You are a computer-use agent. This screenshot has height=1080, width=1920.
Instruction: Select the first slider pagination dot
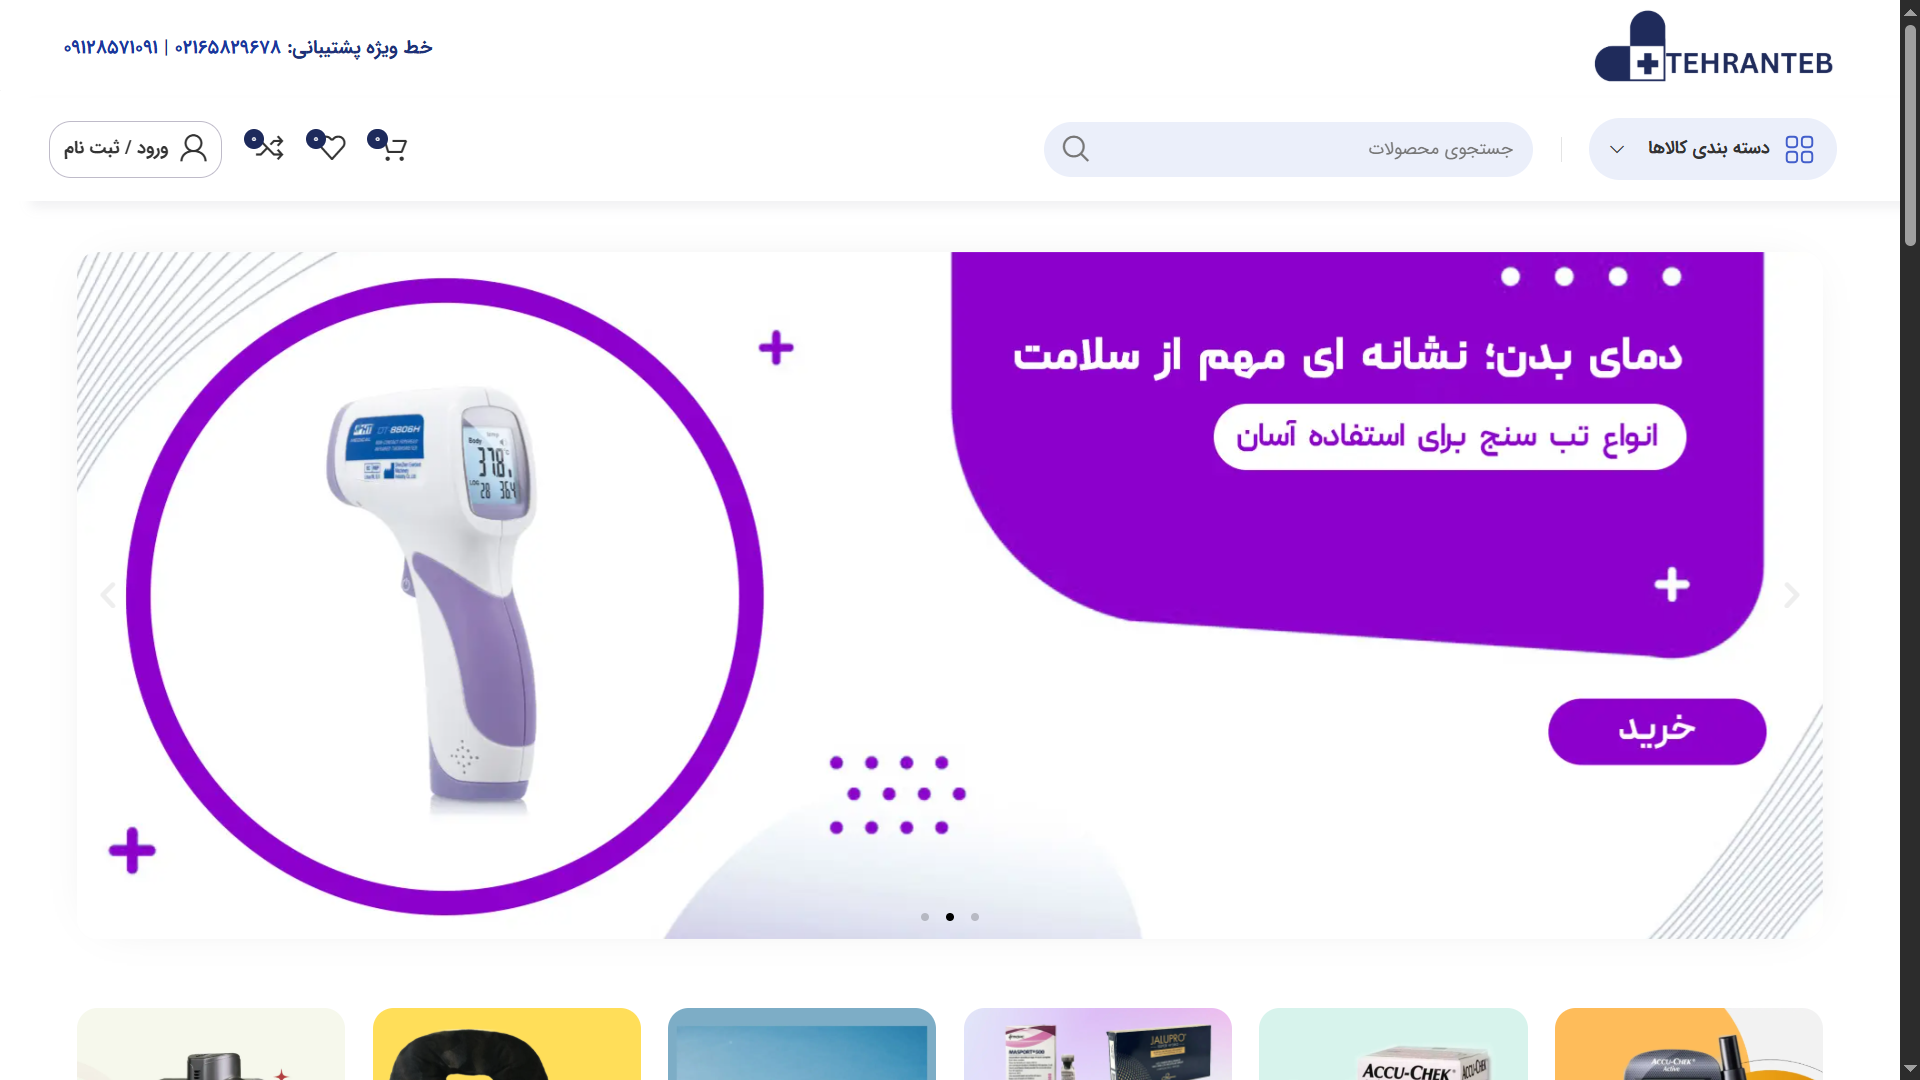coord(925,917)
